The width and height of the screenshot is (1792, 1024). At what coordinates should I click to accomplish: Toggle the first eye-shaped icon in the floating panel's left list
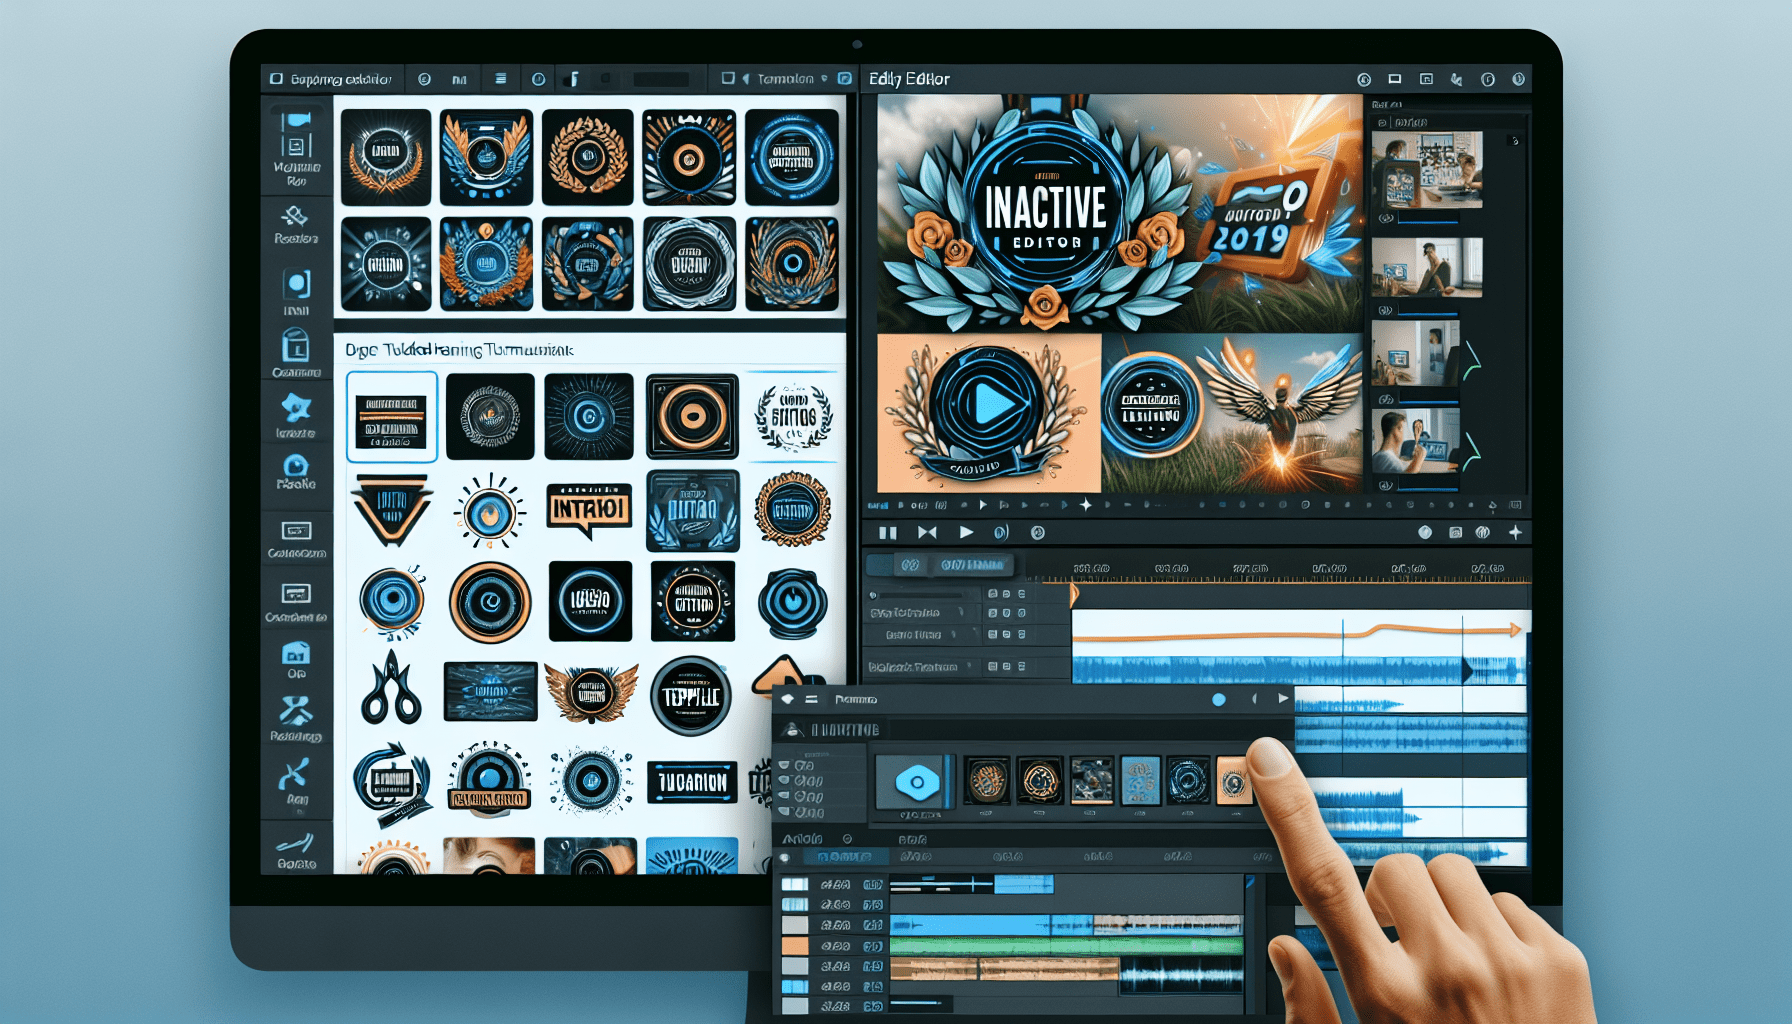(784, 765)
